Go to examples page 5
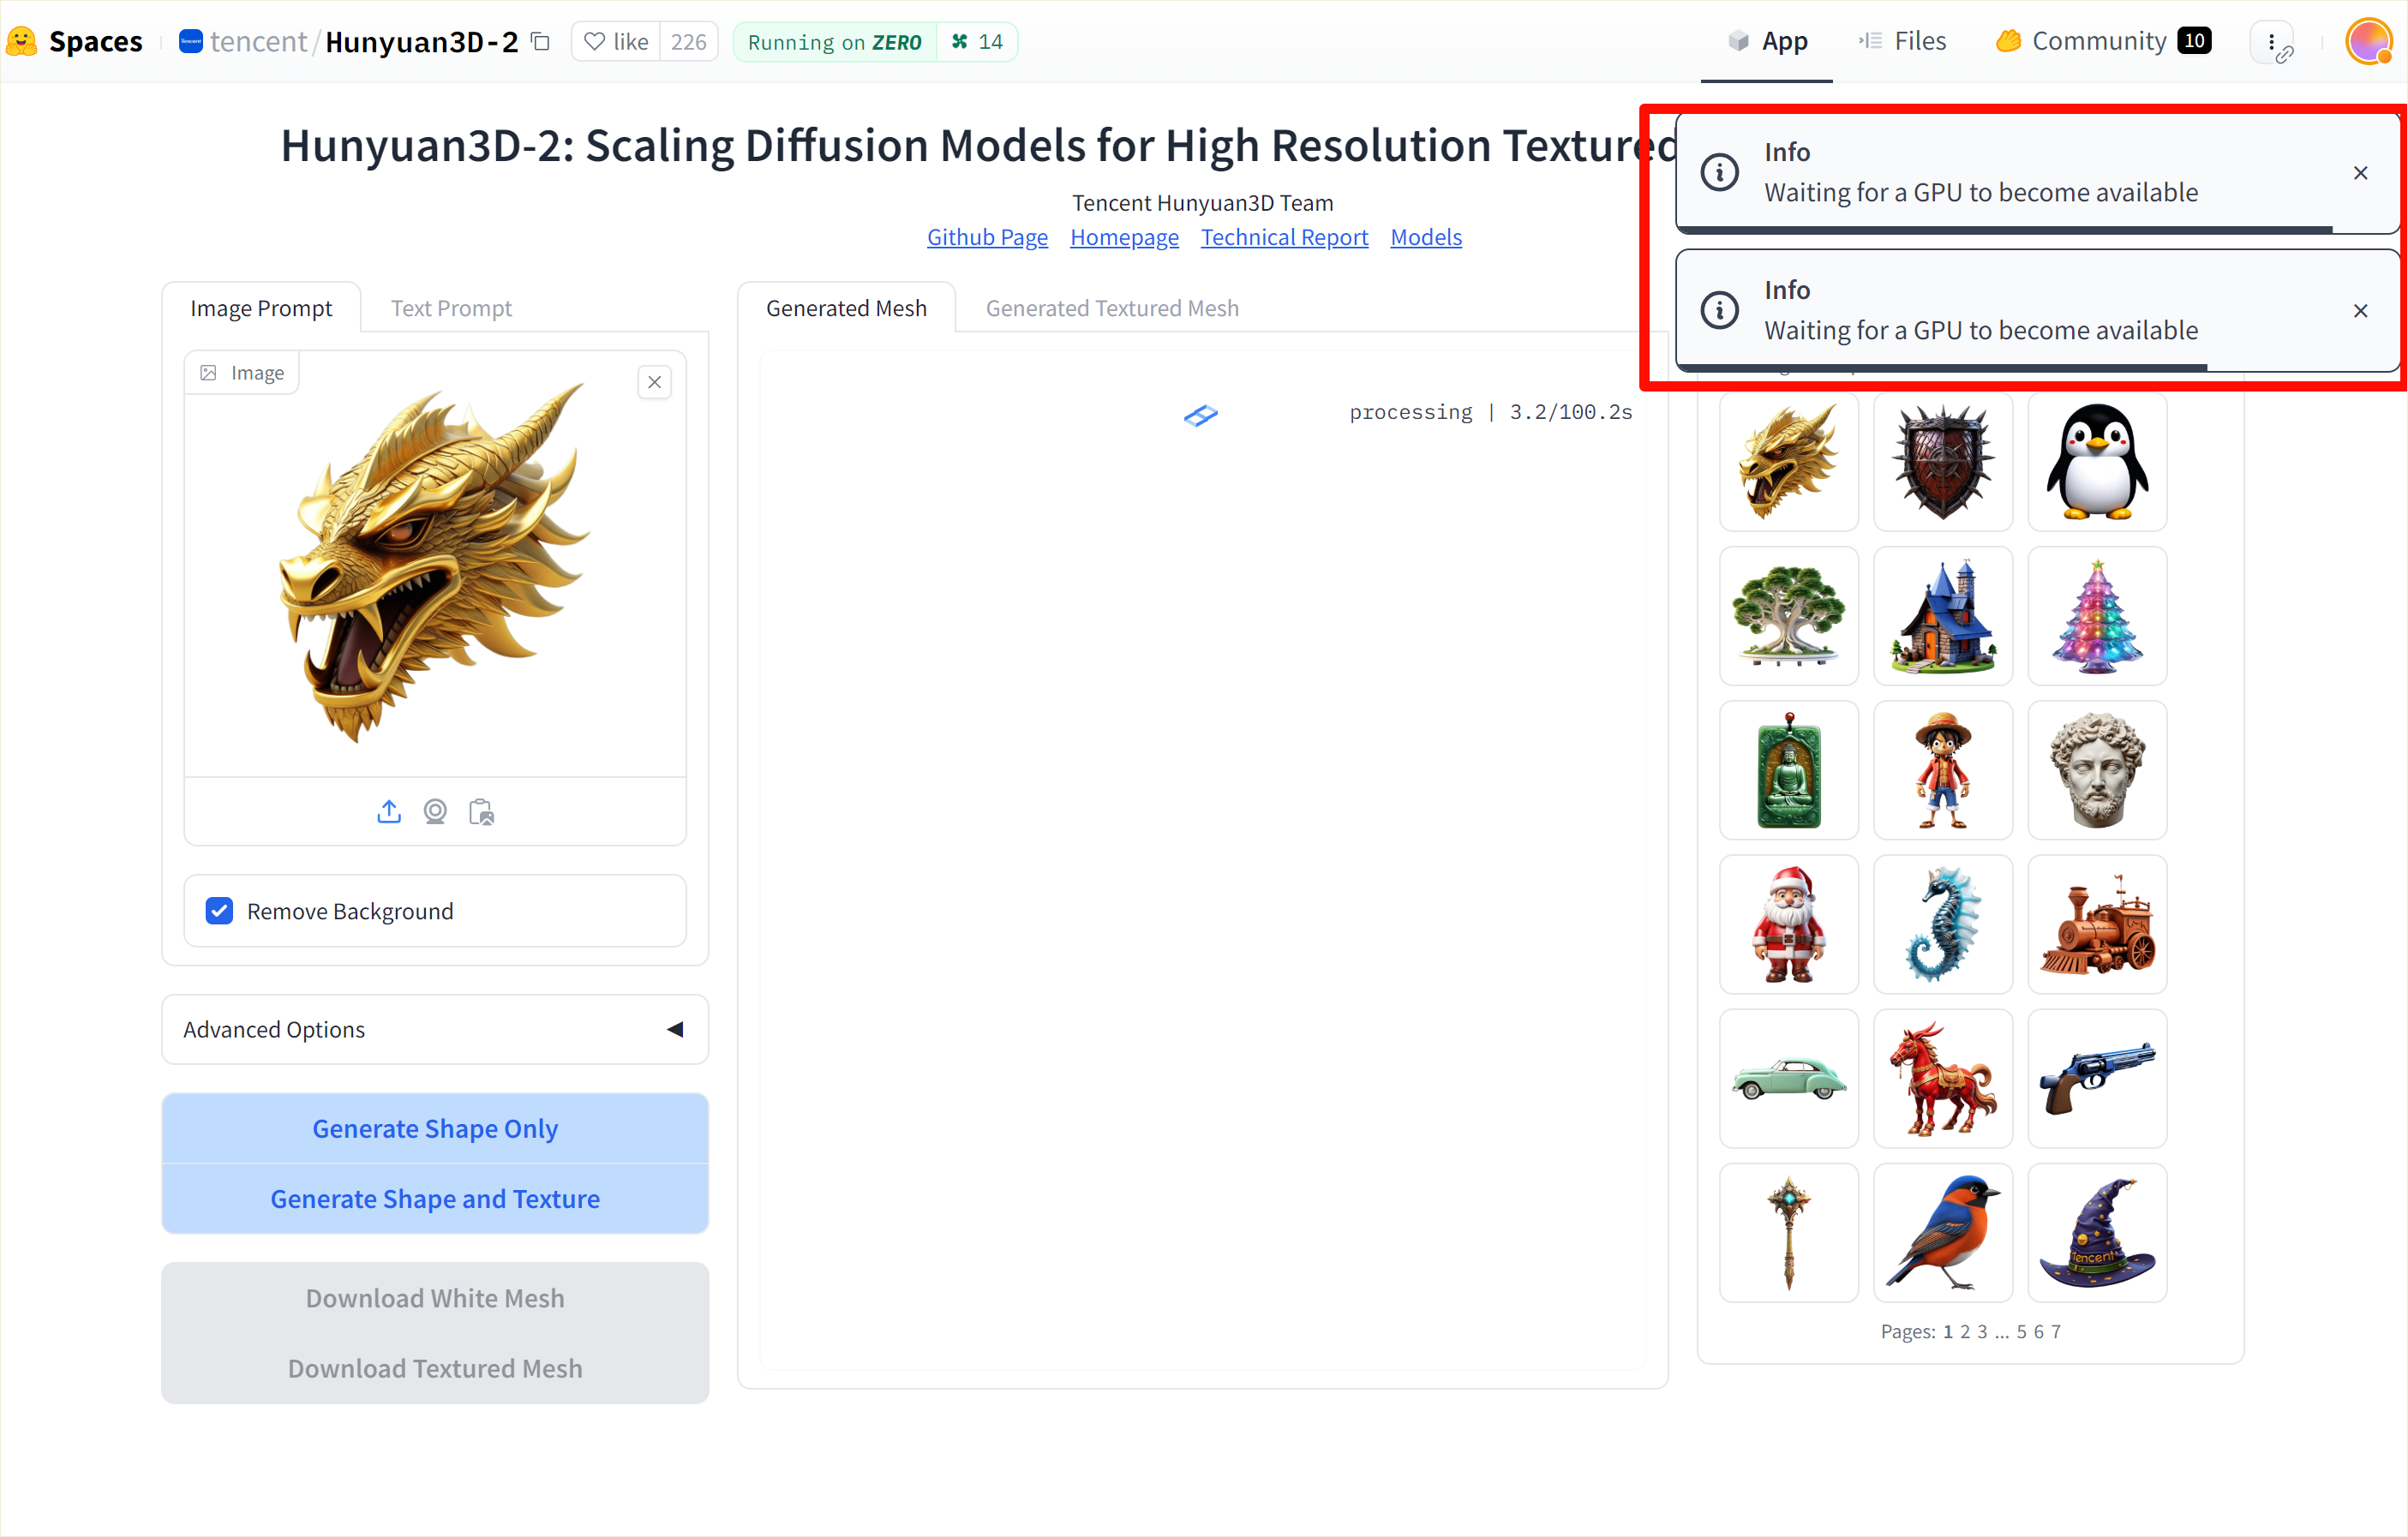Image resolution: width=2408 pixels, height=1537 pixels. 2021,1332
